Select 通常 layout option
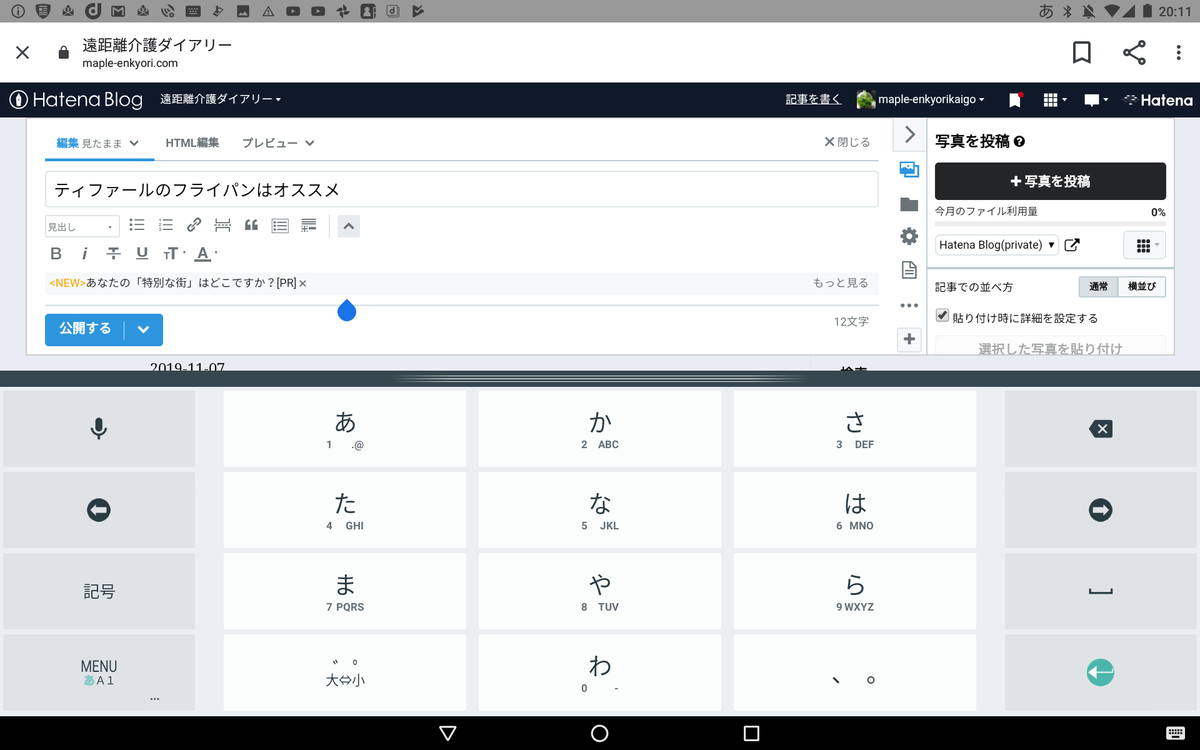 (1098, 287)
